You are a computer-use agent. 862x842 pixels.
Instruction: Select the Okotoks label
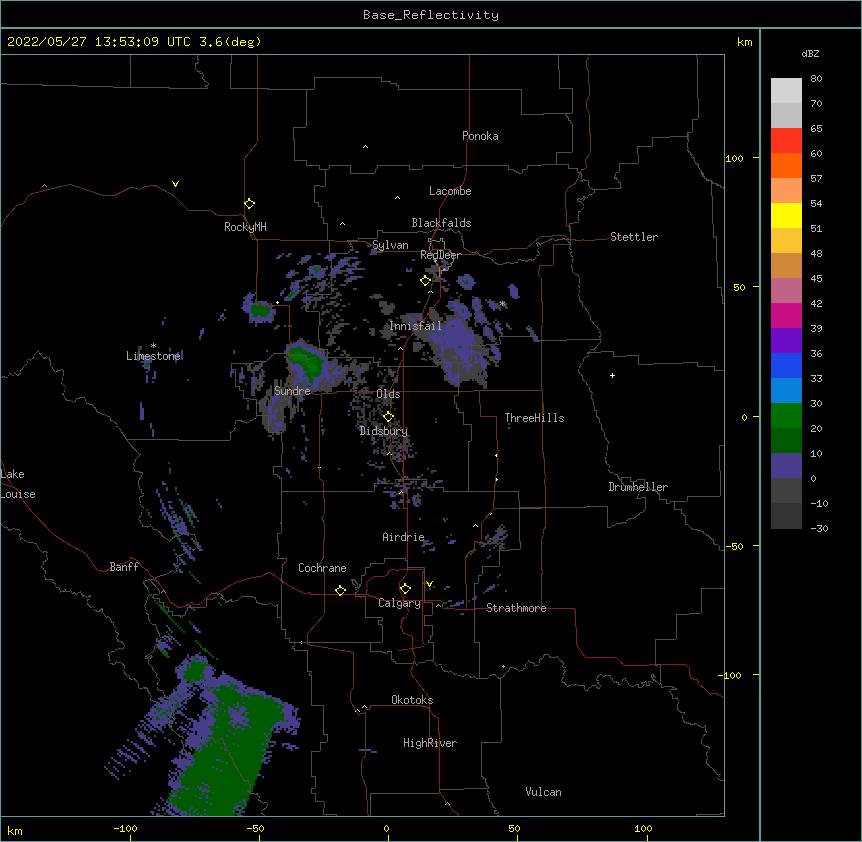[412, 700]
